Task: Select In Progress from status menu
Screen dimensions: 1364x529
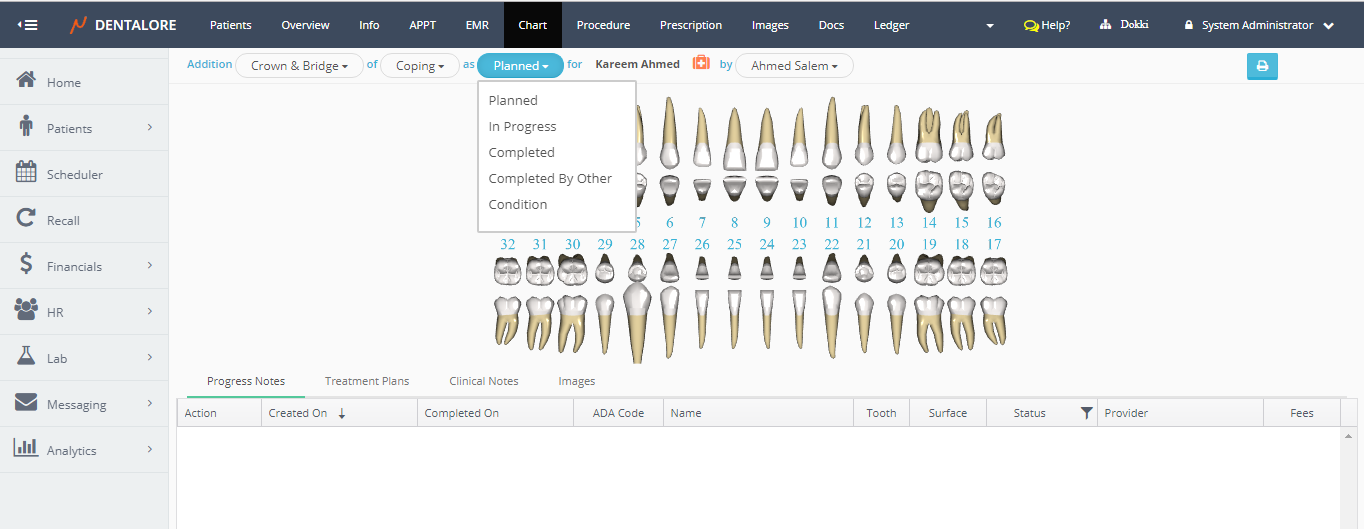Action: pyautogui.click(x=522, y=127)
